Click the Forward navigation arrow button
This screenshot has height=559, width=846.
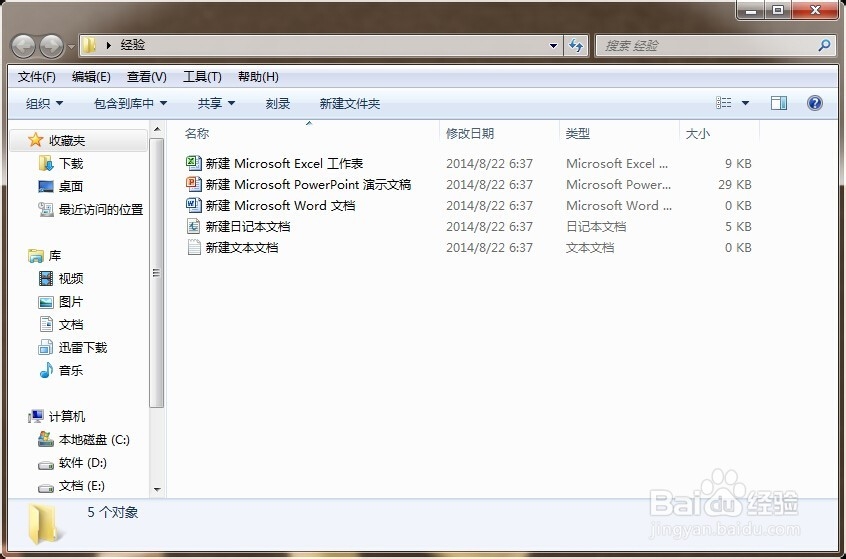[x=52, y=46]
